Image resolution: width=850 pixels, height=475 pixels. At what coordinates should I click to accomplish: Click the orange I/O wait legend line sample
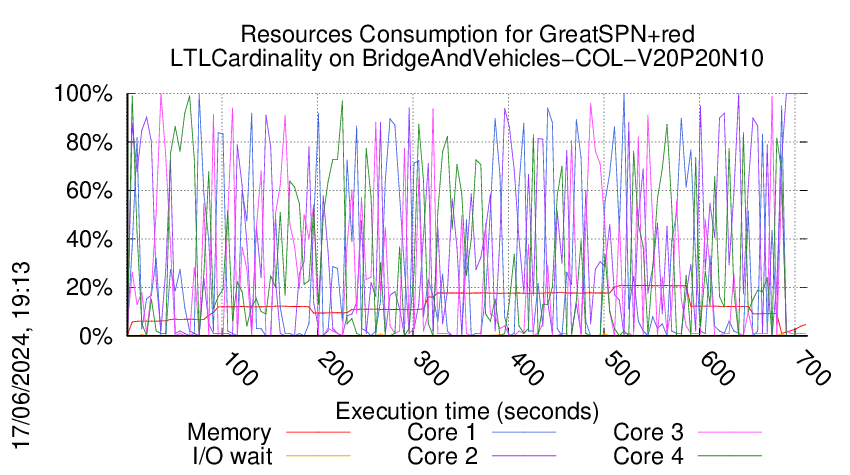tap(318, 456)
